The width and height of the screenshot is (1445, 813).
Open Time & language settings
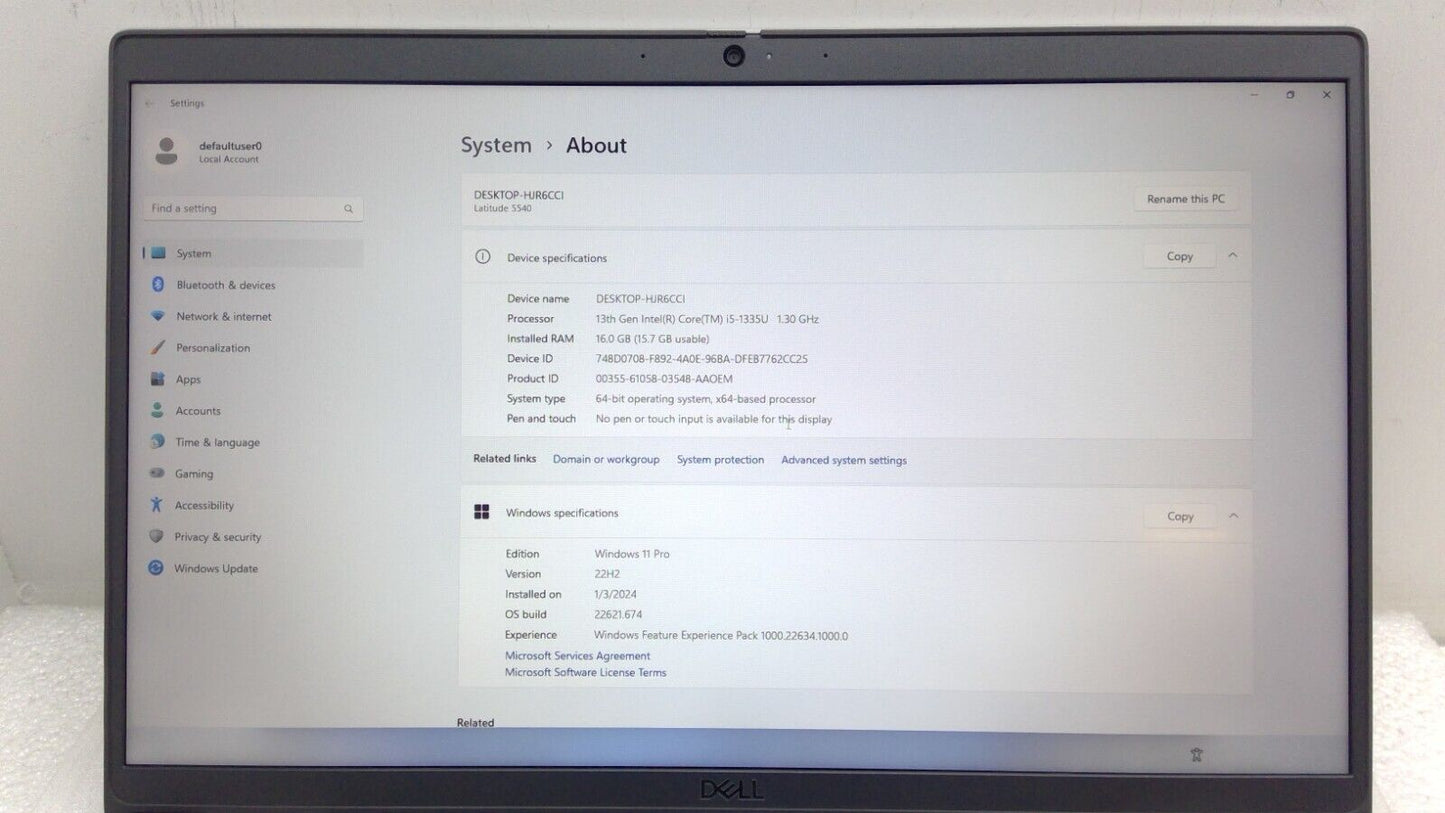(253, 442)
